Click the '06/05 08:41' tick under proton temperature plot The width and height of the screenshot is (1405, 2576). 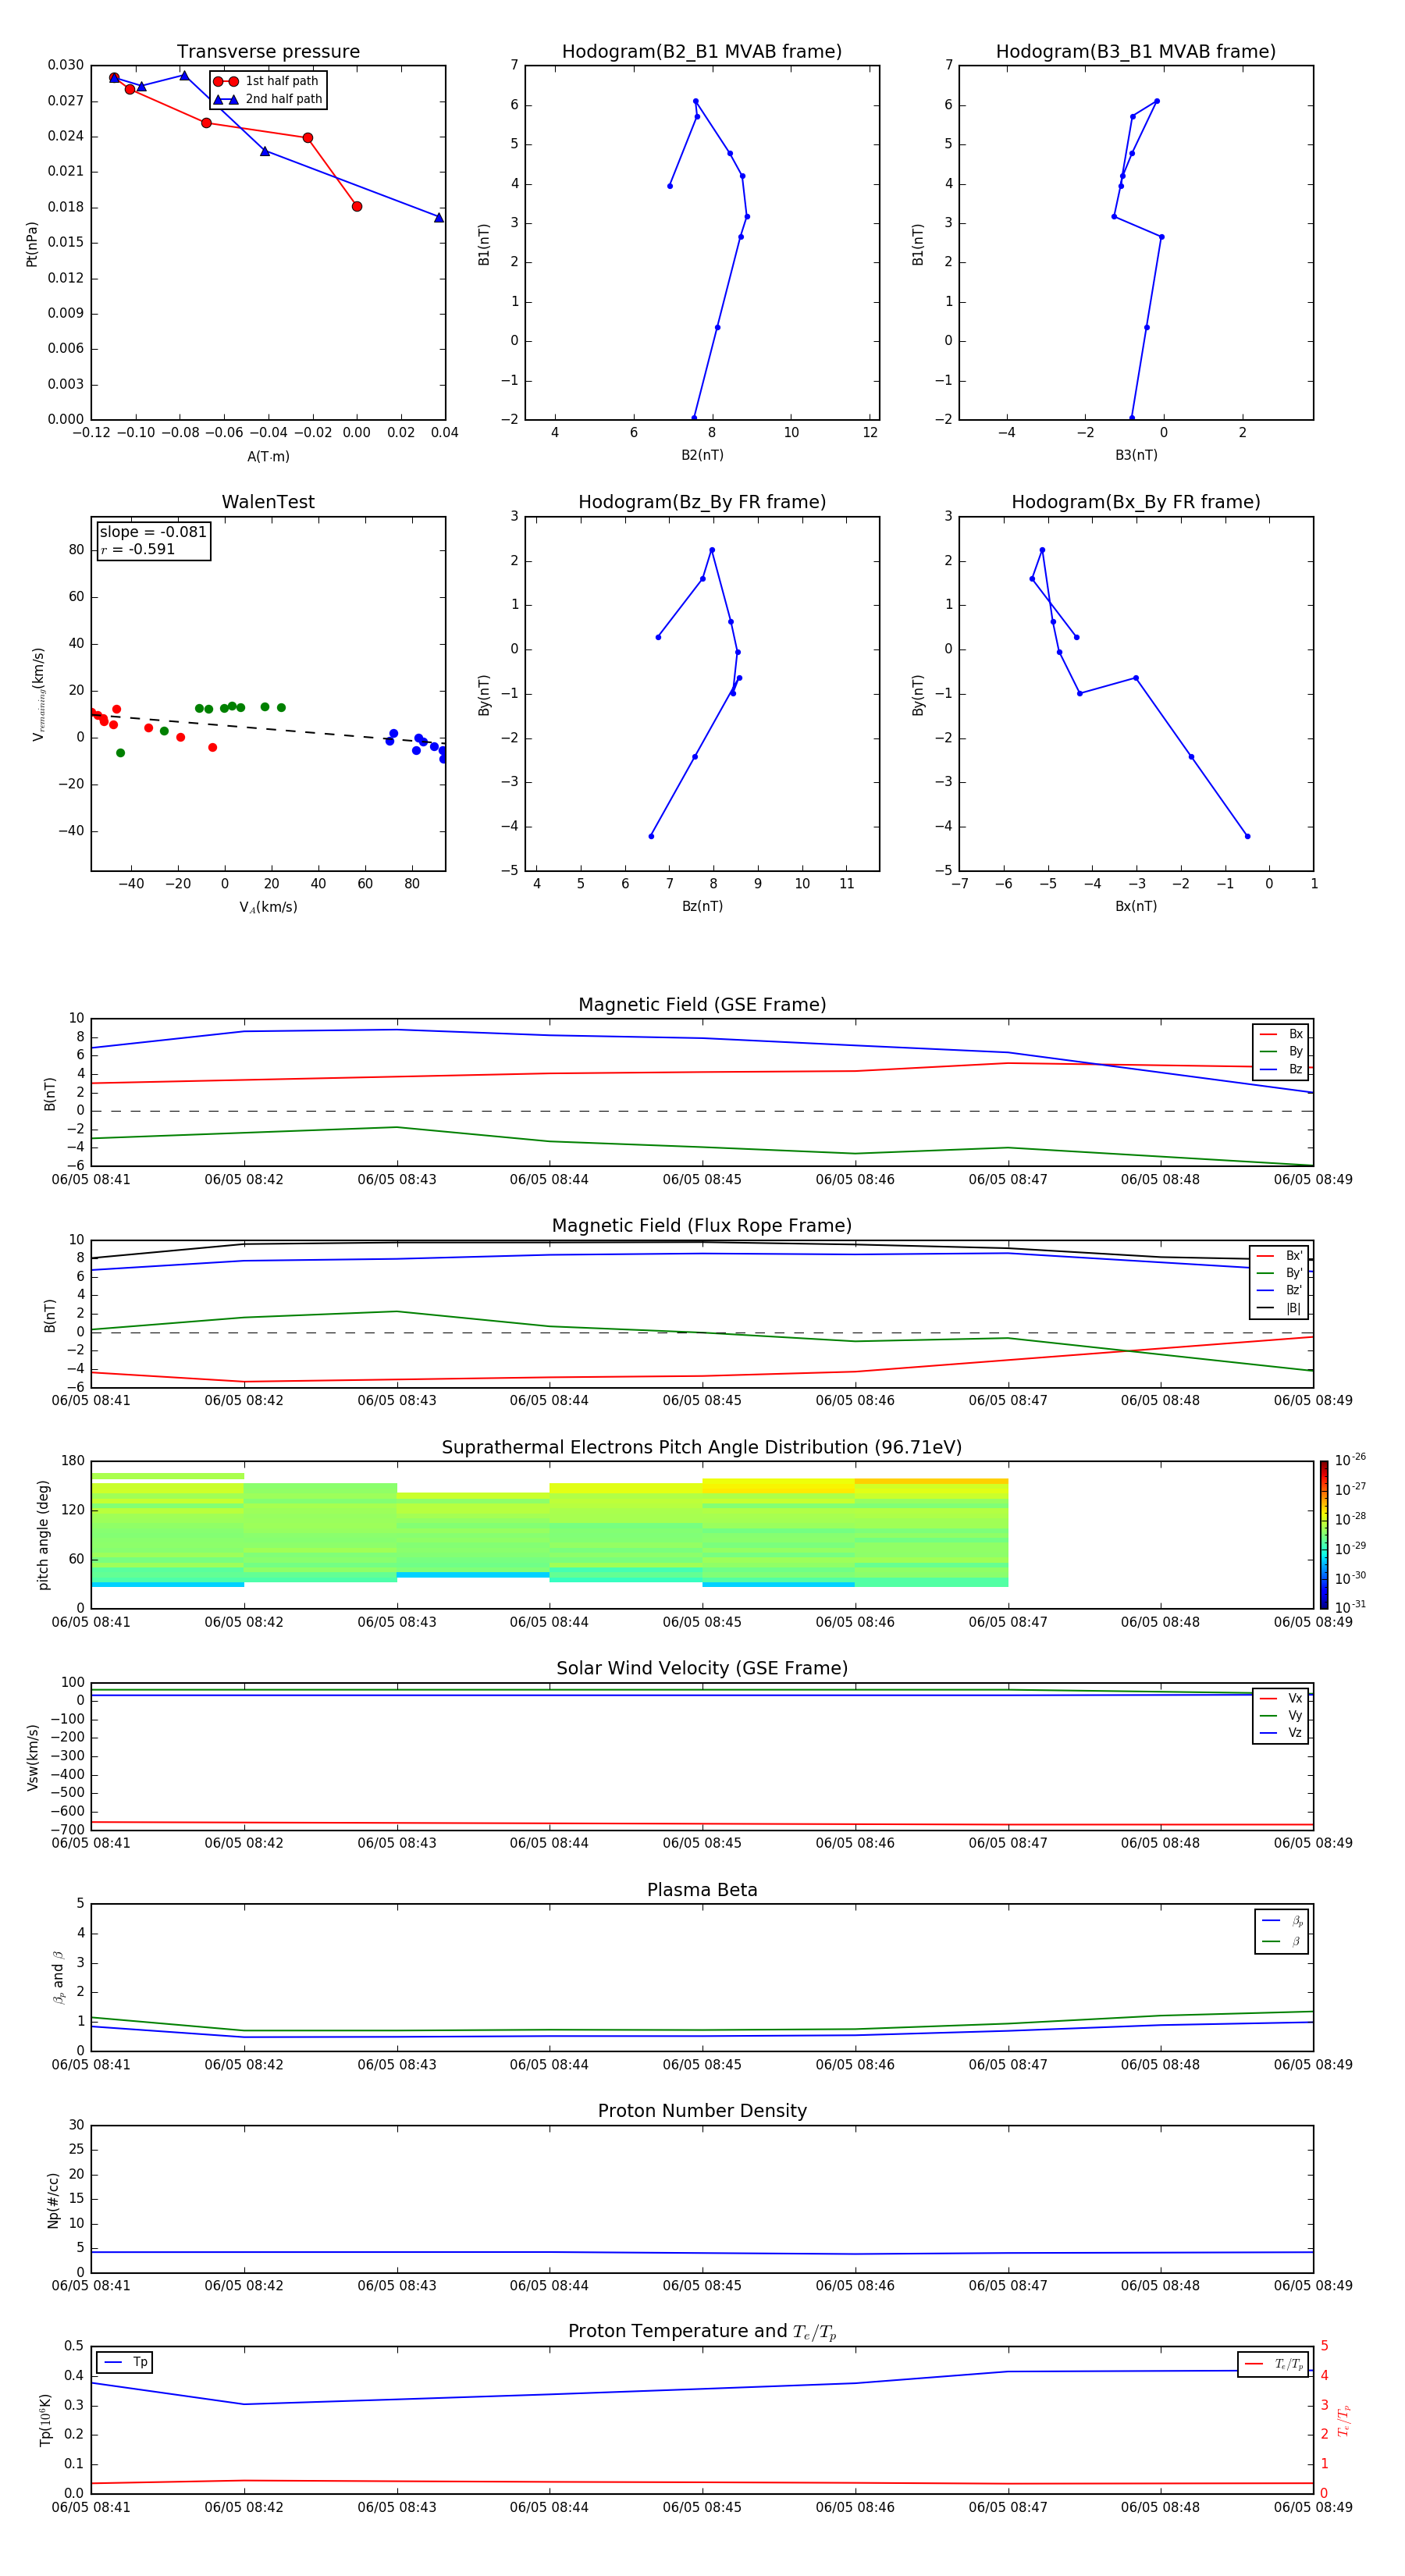point(91,2507)
